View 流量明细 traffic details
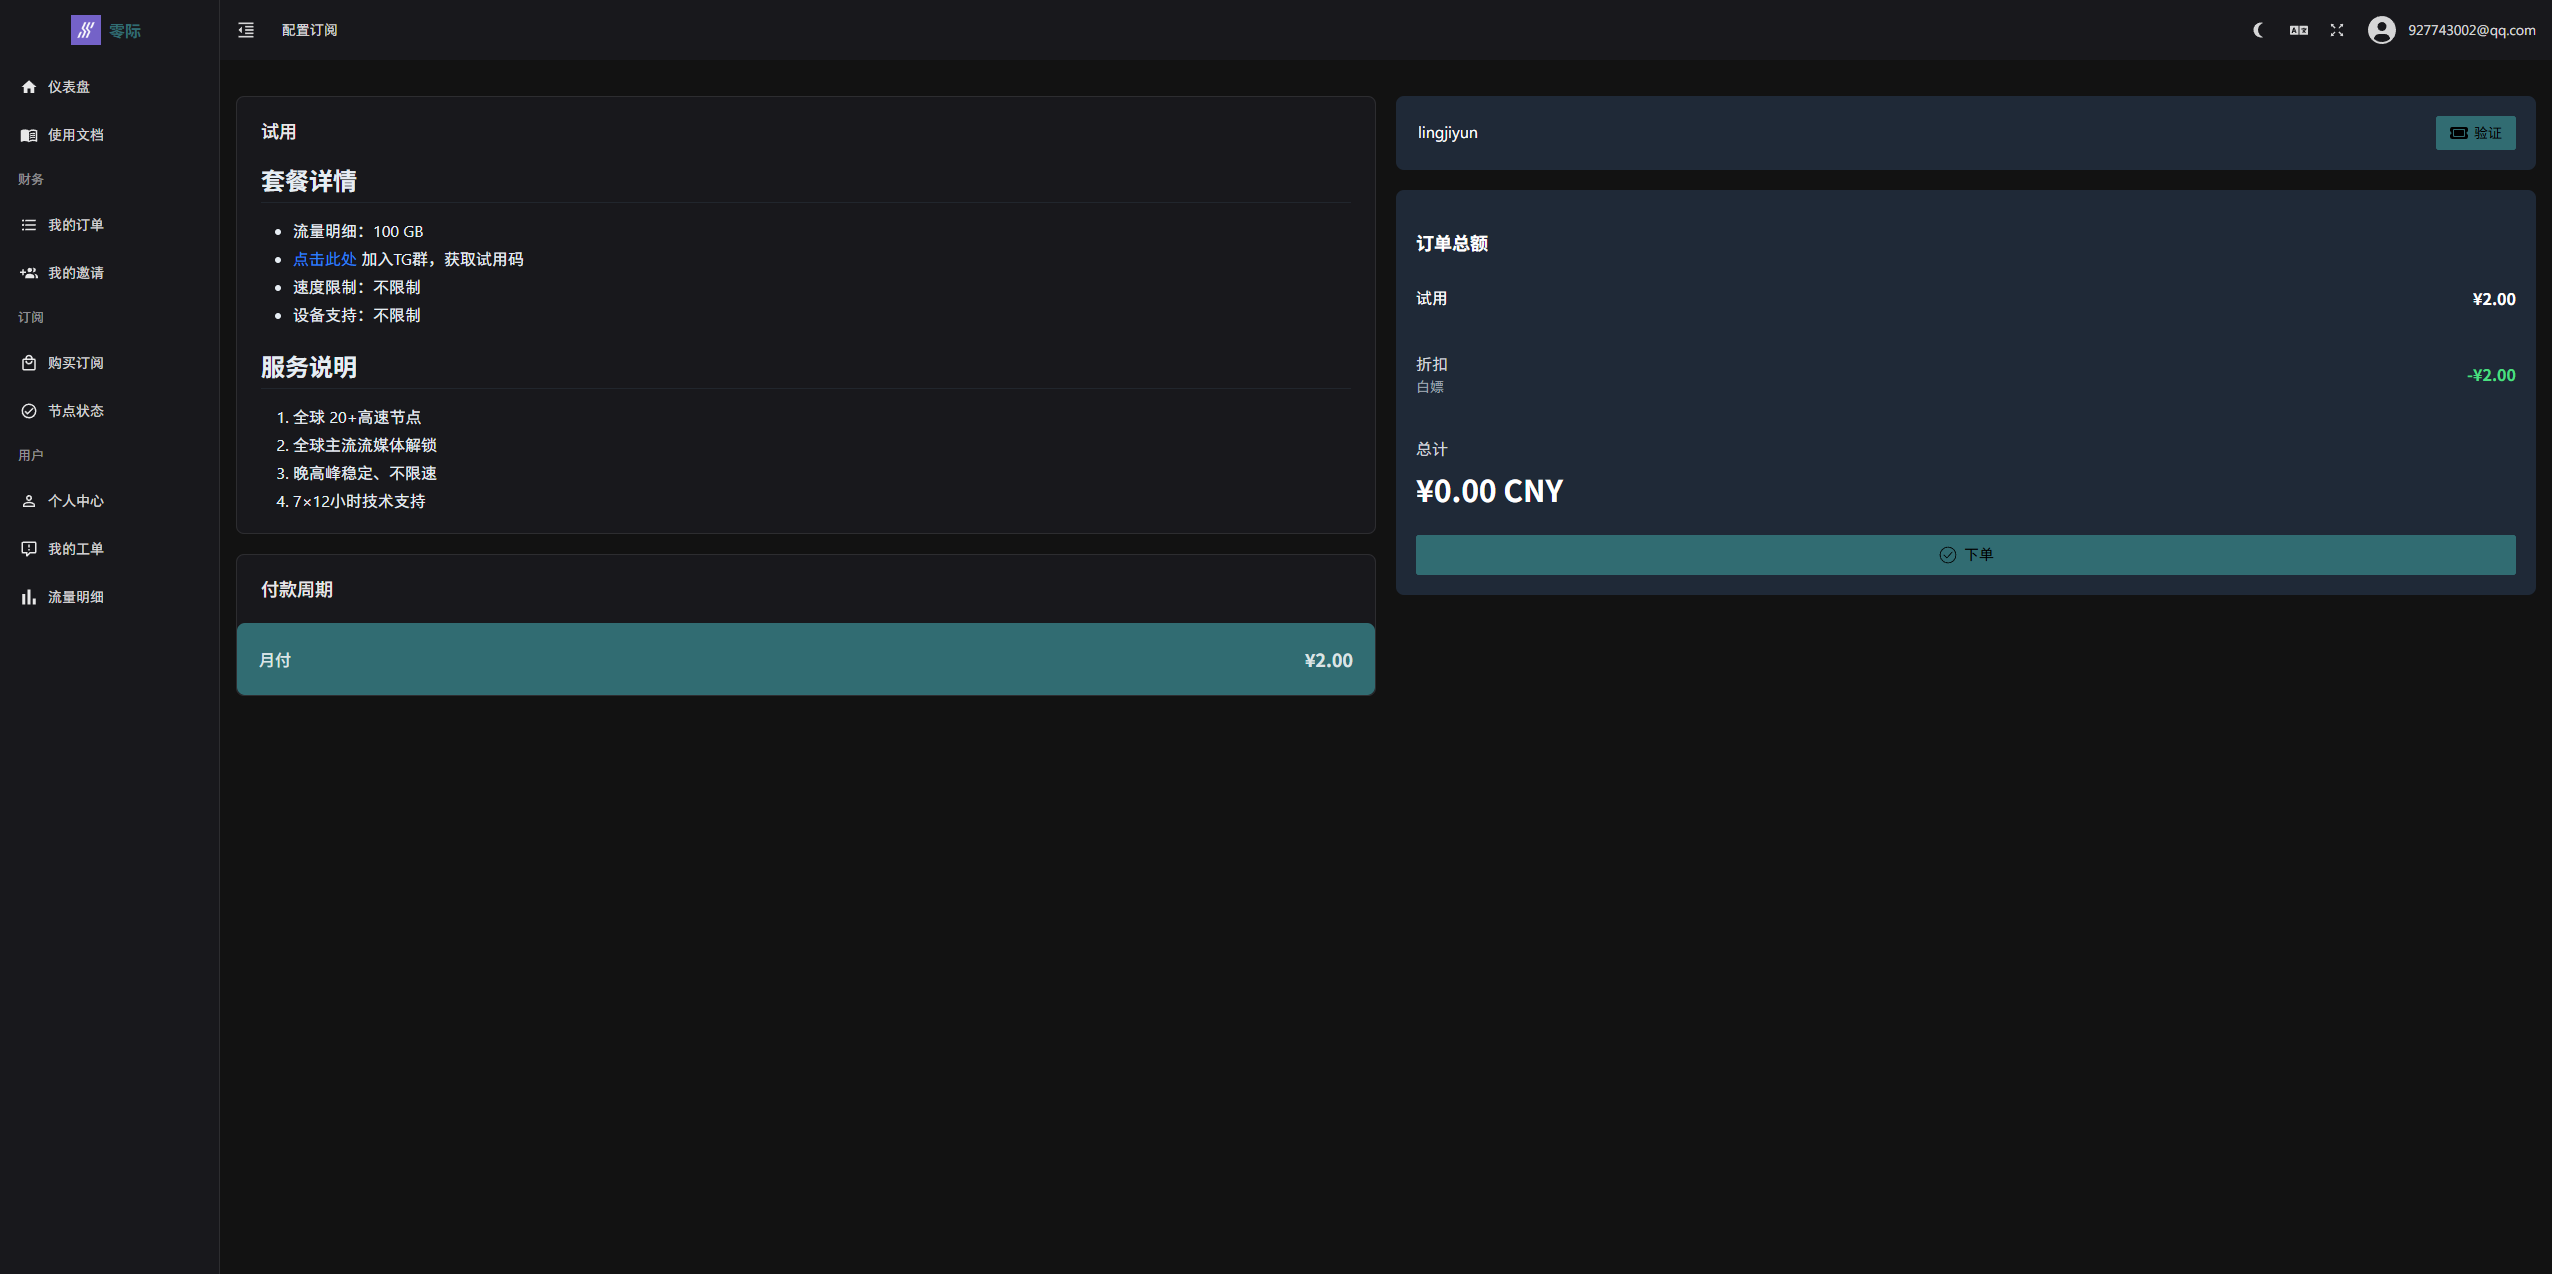The height and width of the screenshot is (1274, 2552). click(x=75, y=597)
